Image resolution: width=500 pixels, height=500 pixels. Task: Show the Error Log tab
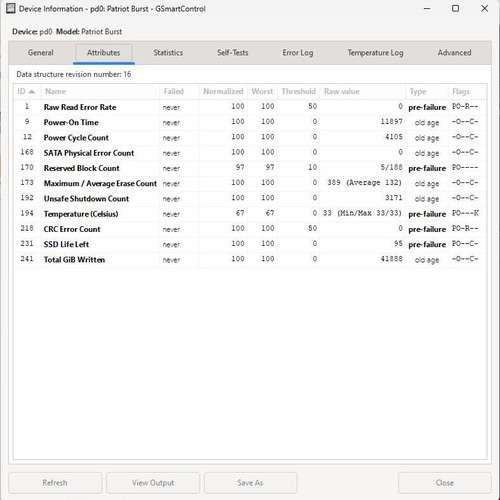point(298,53)
